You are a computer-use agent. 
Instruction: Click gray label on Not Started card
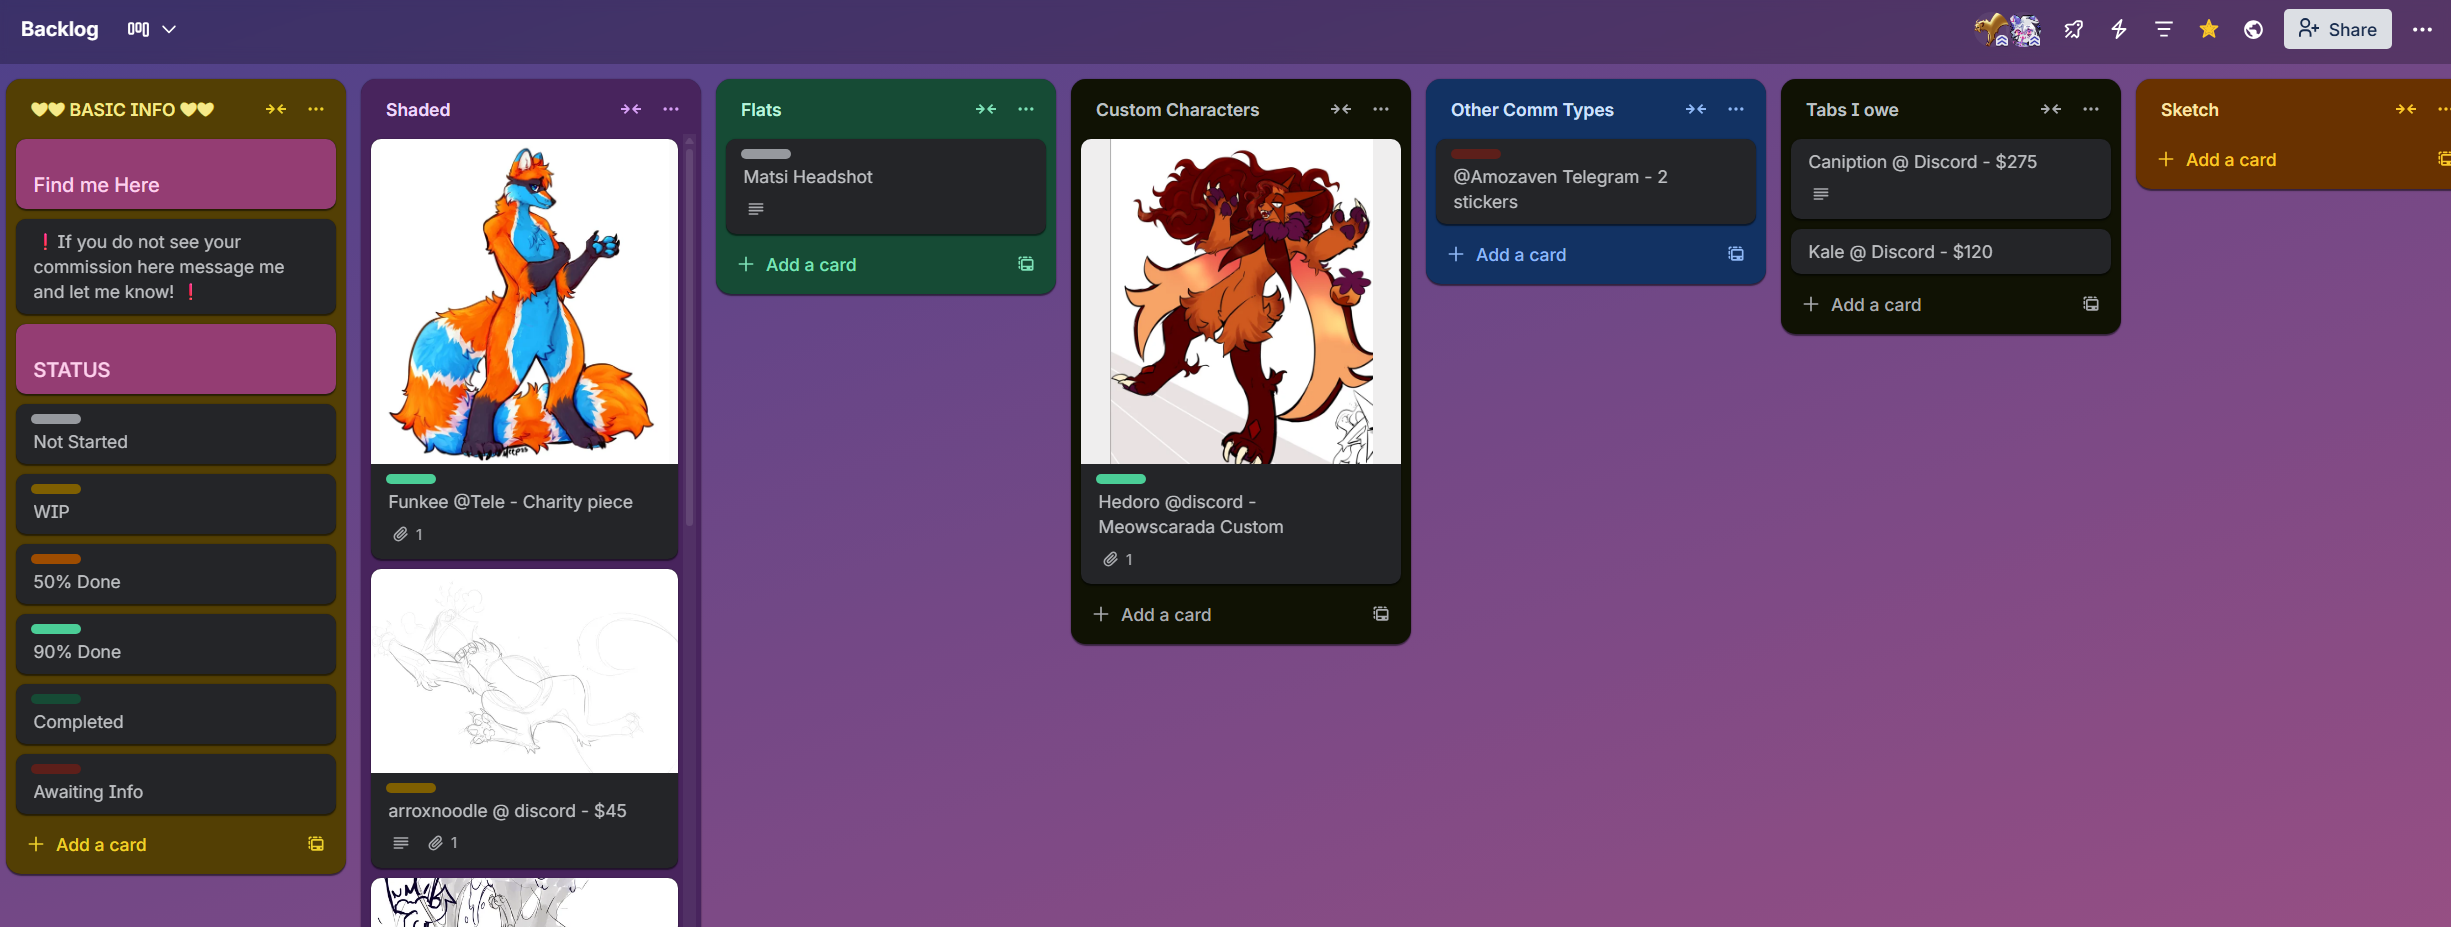56,419
